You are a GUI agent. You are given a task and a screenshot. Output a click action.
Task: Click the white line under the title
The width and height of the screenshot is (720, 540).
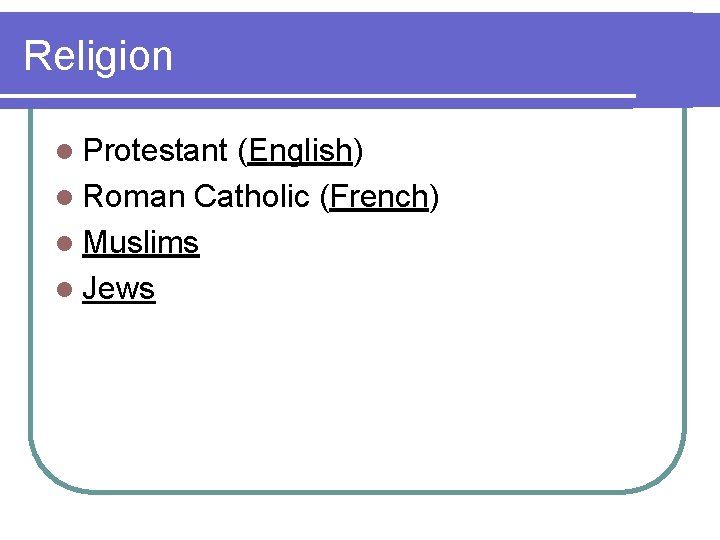330,96
